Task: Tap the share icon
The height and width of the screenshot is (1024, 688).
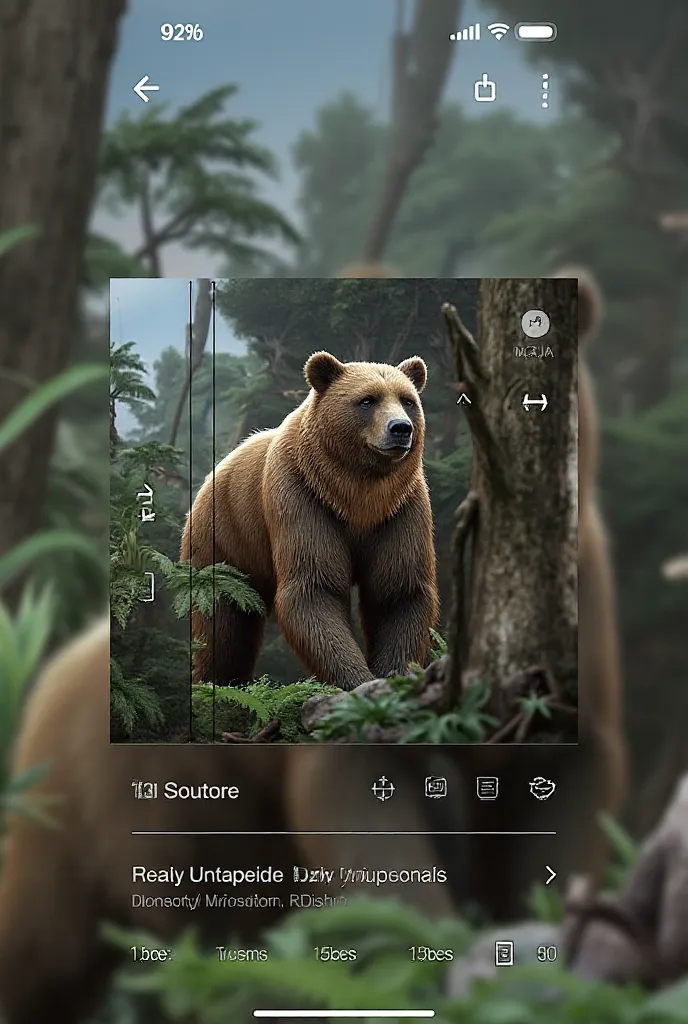Action: point(484,88)
